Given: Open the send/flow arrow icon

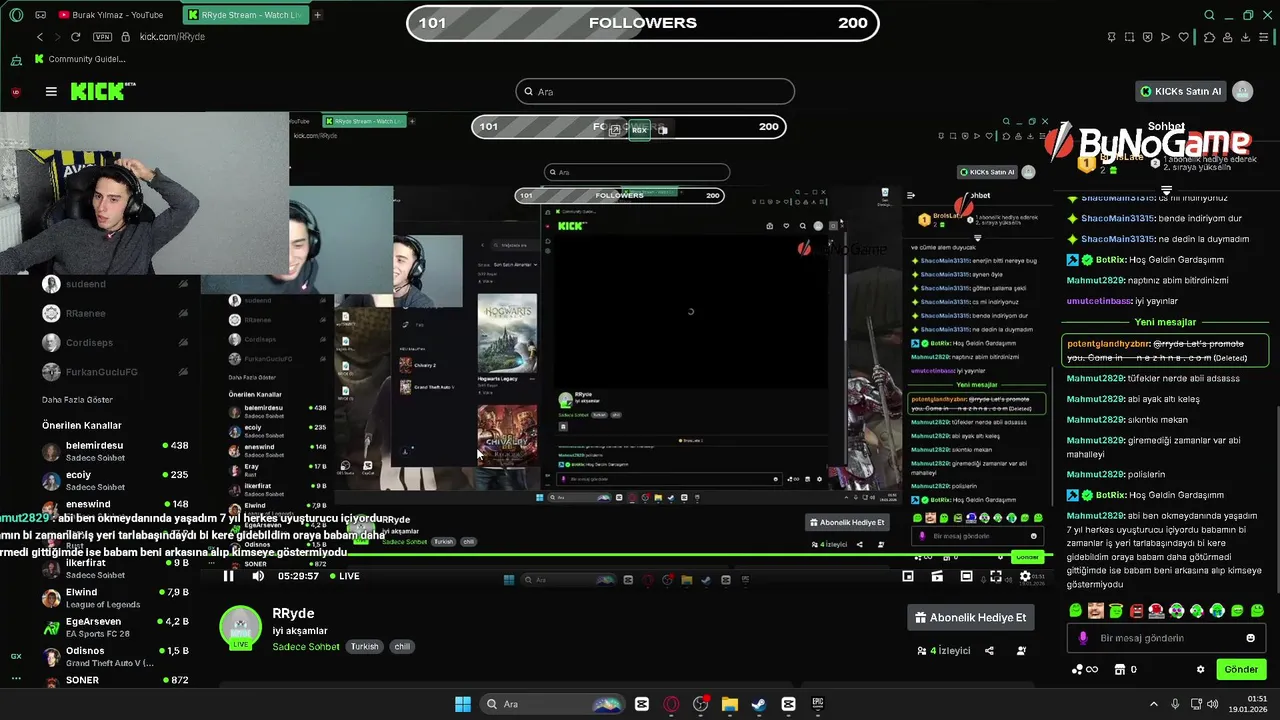Looking at the screenshot, I should coord(1165,37).
